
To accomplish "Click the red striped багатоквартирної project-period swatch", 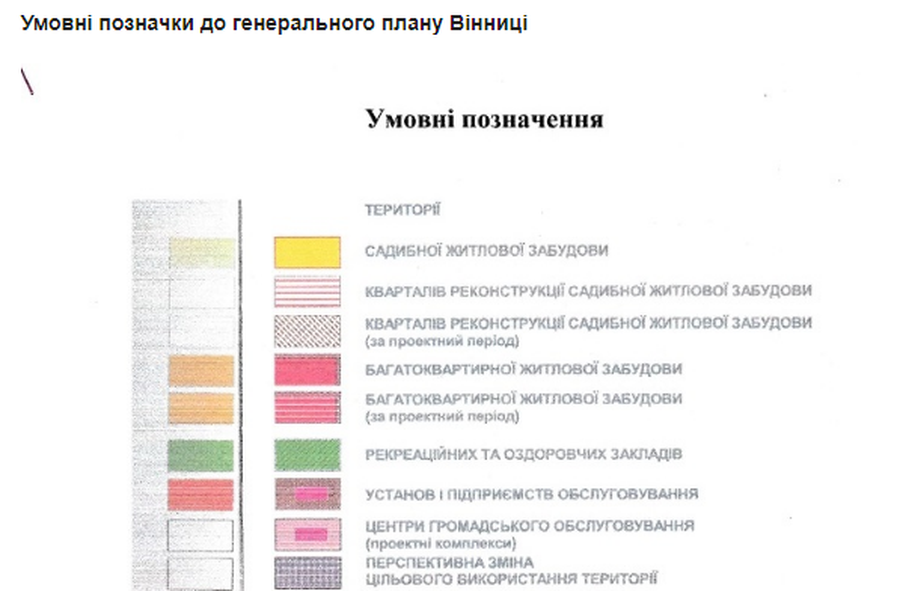I will coord(307,407).
